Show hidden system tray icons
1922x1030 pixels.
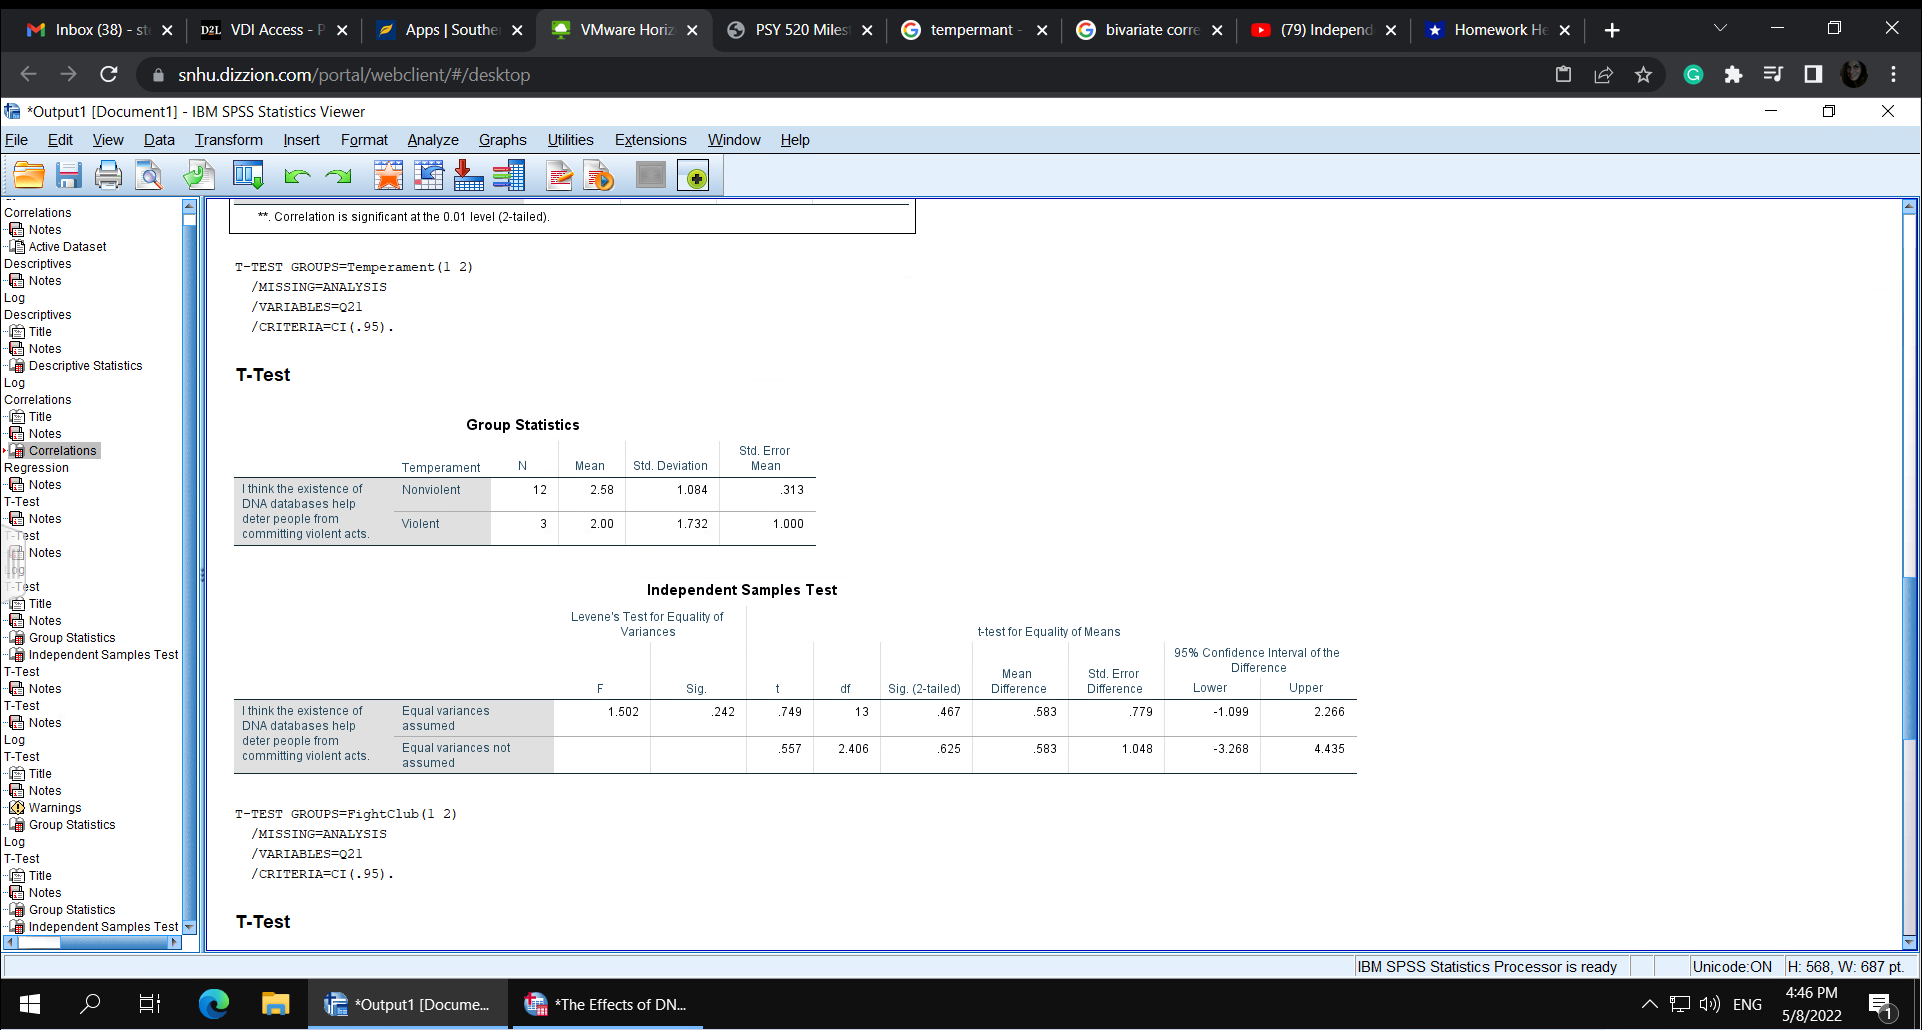(1650, 1004)
